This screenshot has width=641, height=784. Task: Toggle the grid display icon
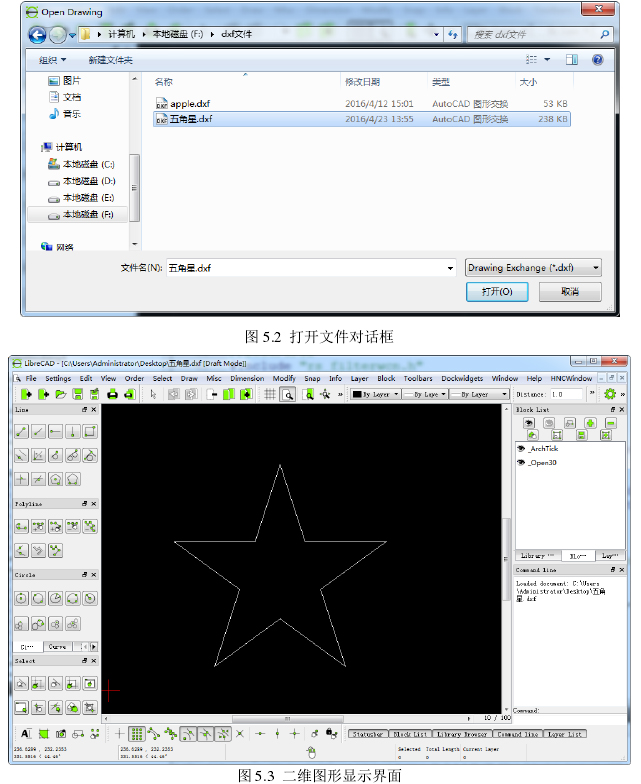[x=269, y=395]
